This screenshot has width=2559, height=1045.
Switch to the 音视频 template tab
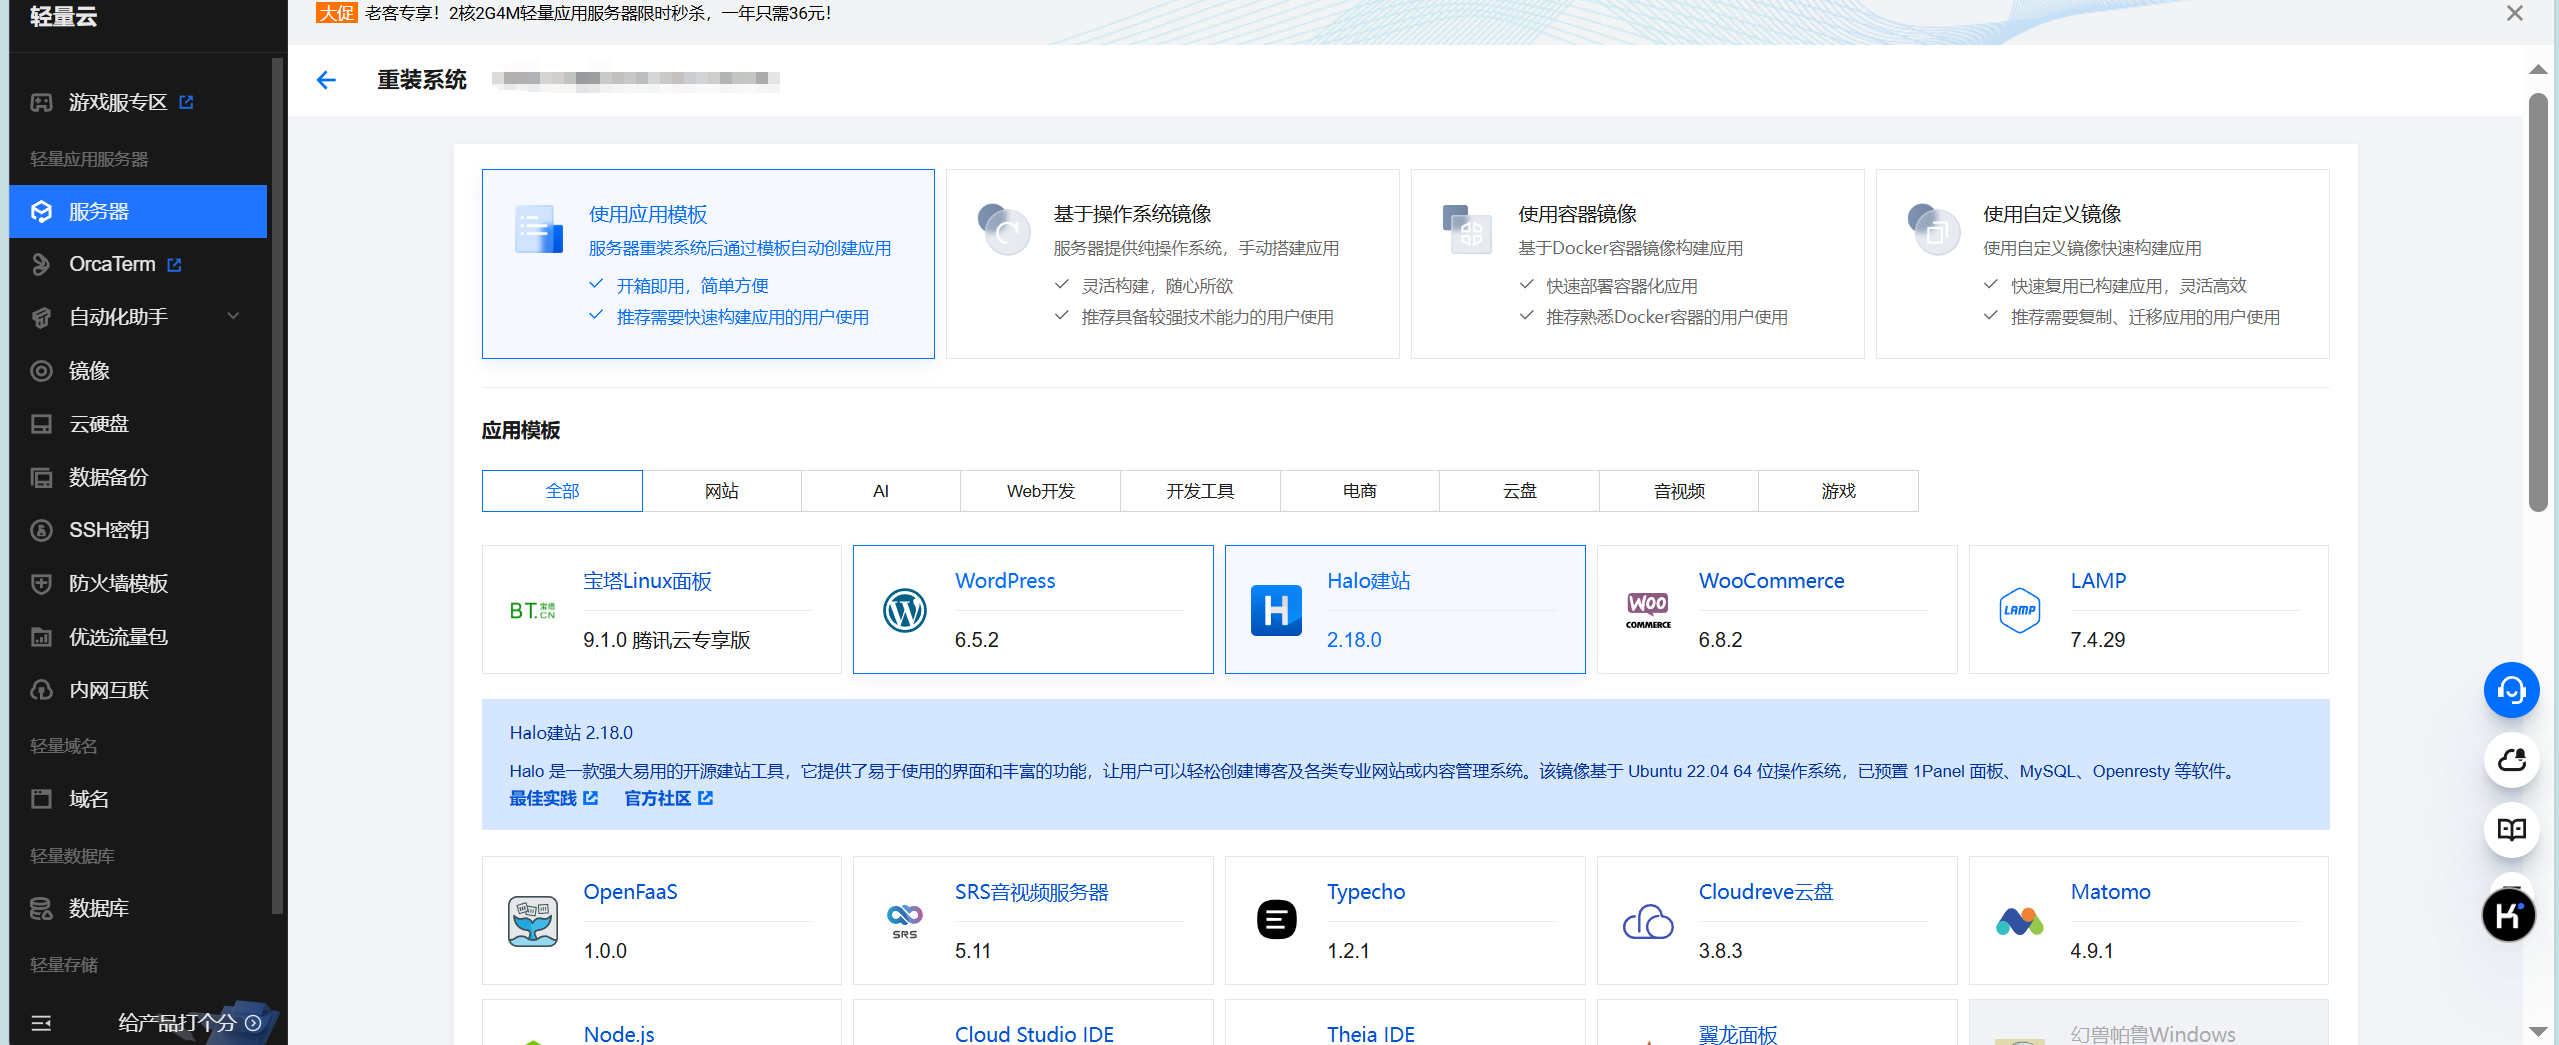(1679, 491)
